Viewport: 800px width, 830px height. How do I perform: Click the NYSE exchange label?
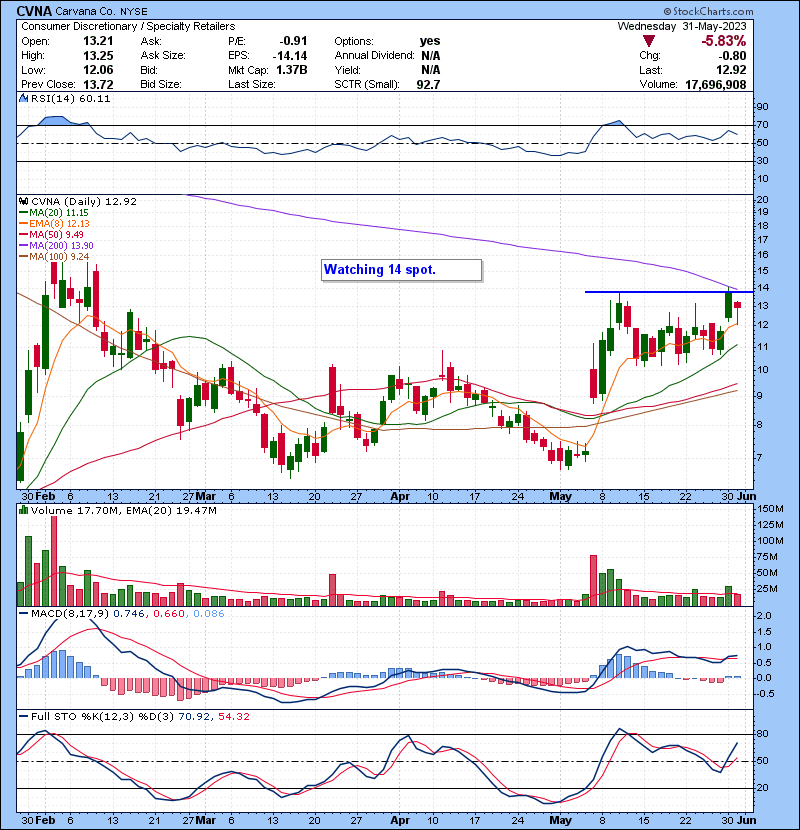coord(134,11)
